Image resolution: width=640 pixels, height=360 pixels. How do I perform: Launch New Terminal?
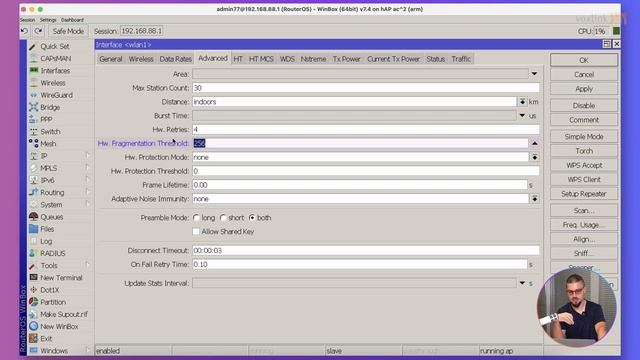pos(61,278)
